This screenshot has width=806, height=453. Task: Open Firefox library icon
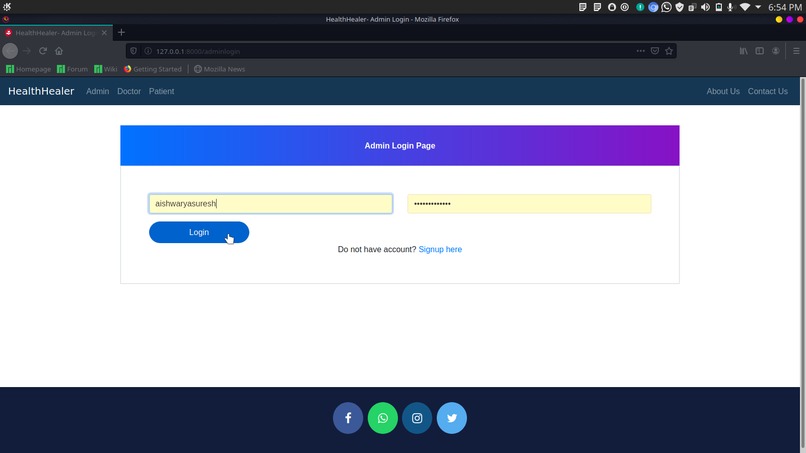click(743, 51)
